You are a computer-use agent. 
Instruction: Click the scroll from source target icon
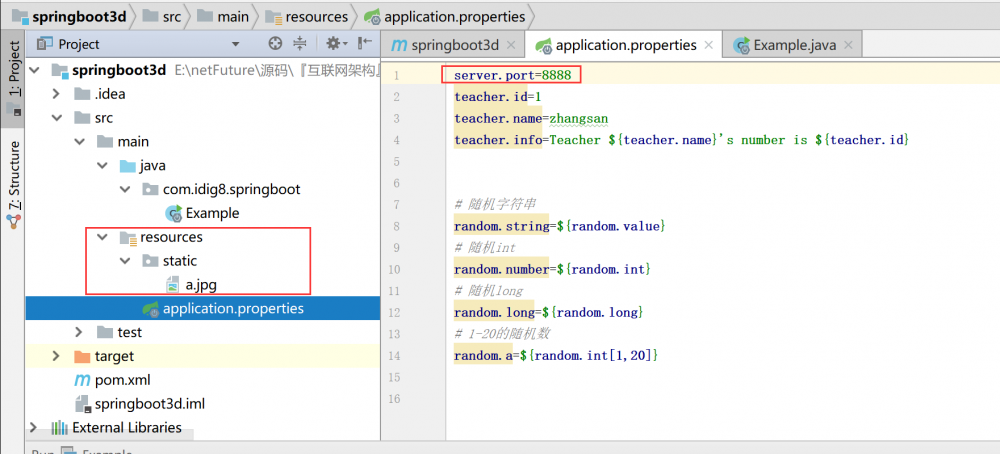click(x=276, y=44)
